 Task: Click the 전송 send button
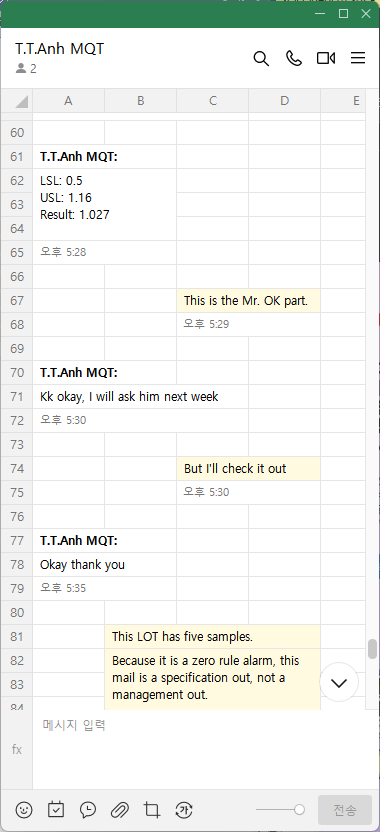(345, 810)
